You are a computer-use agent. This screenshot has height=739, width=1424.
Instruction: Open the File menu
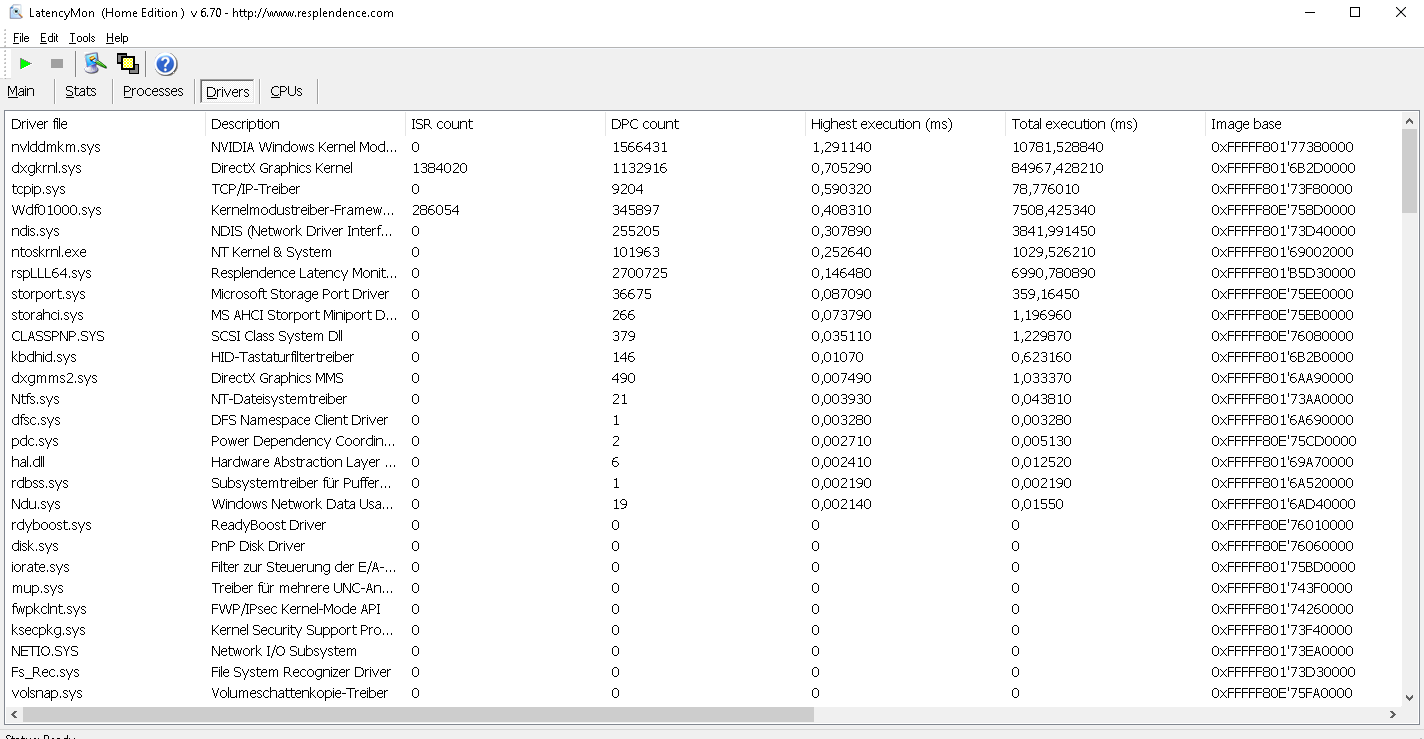[21, 38]
